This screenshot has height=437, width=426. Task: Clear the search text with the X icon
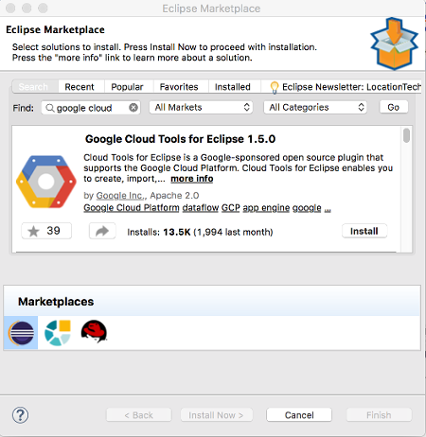tap(133, 108)
